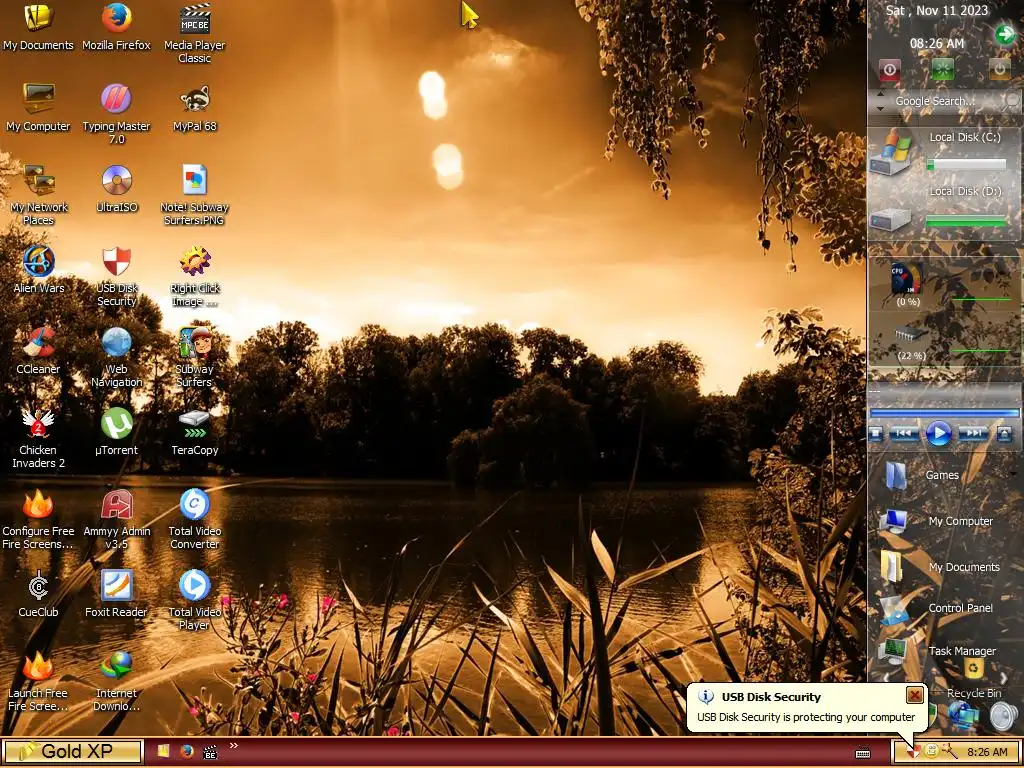Click the keyboard icon on the taskbar

pyautogui.click(x=863, y=753)
